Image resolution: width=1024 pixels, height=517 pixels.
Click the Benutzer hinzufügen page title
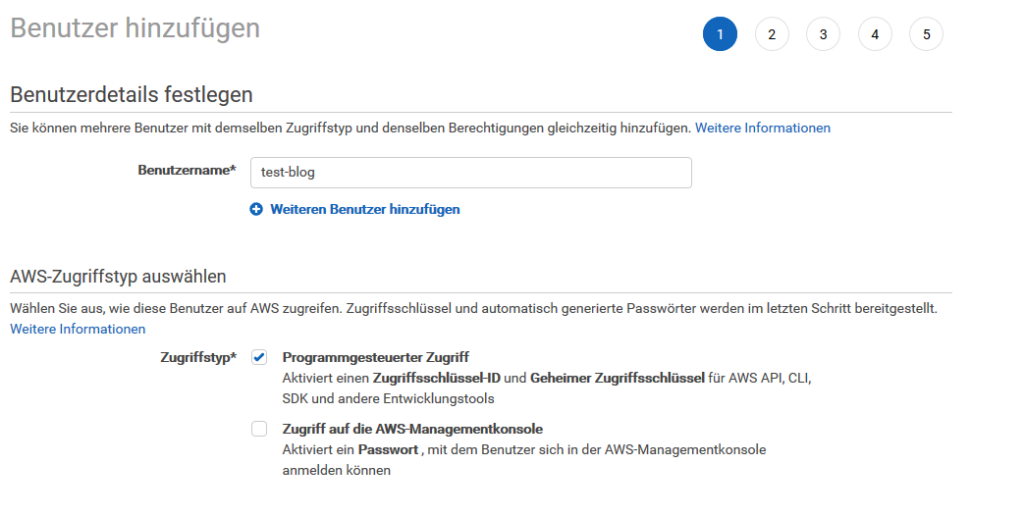pyautogui.click(x=135, y=28)
